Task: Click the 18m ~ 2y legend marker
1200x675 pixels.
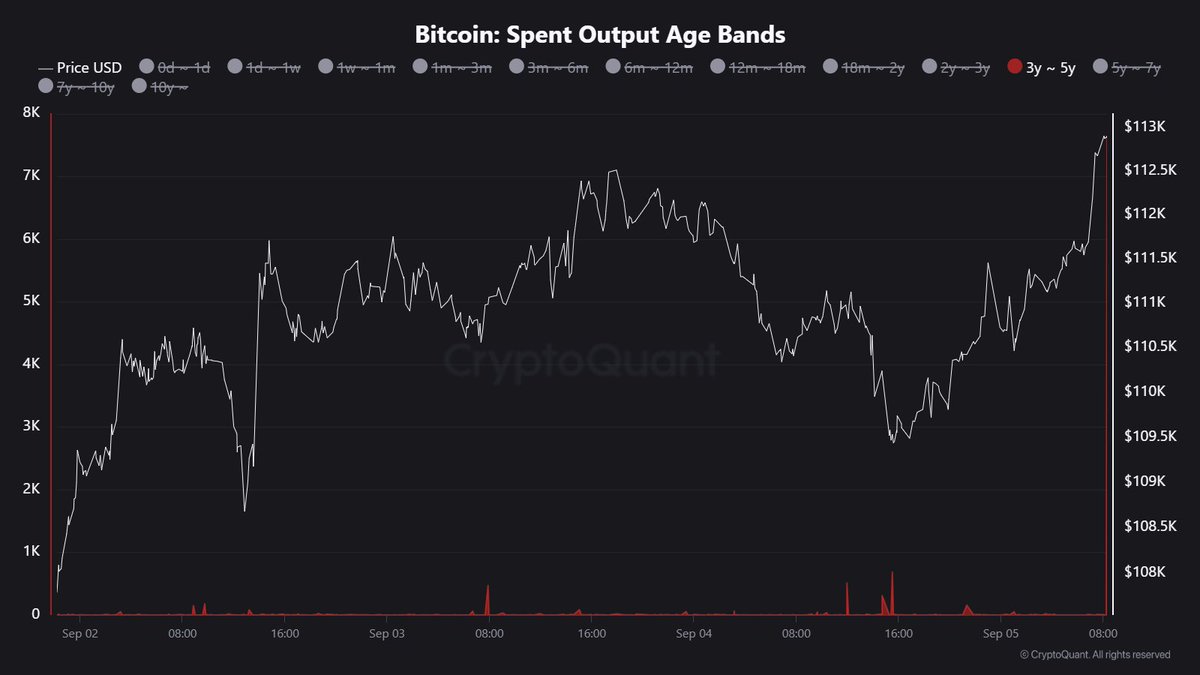Action: tap(830, 67)
